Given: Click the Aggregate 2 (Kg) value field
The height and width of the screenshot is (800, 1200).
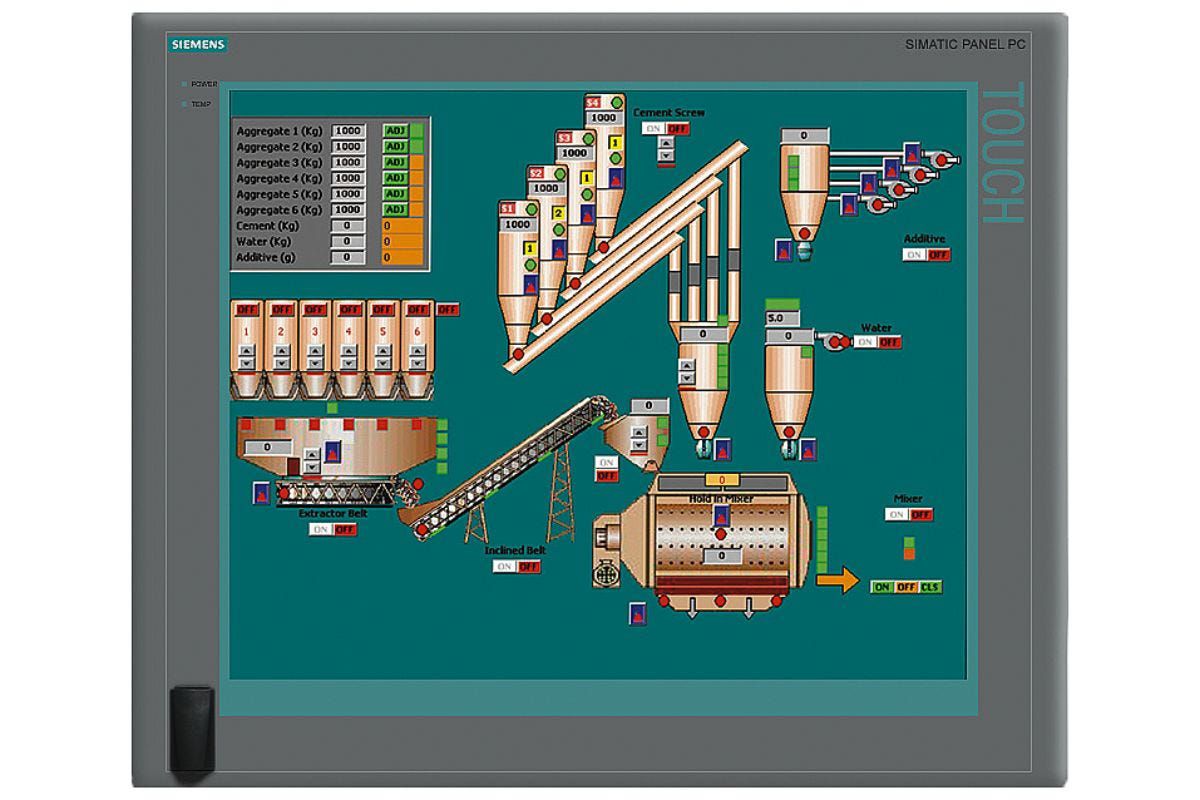Looking at the screenshot, I should pos(348,146).
